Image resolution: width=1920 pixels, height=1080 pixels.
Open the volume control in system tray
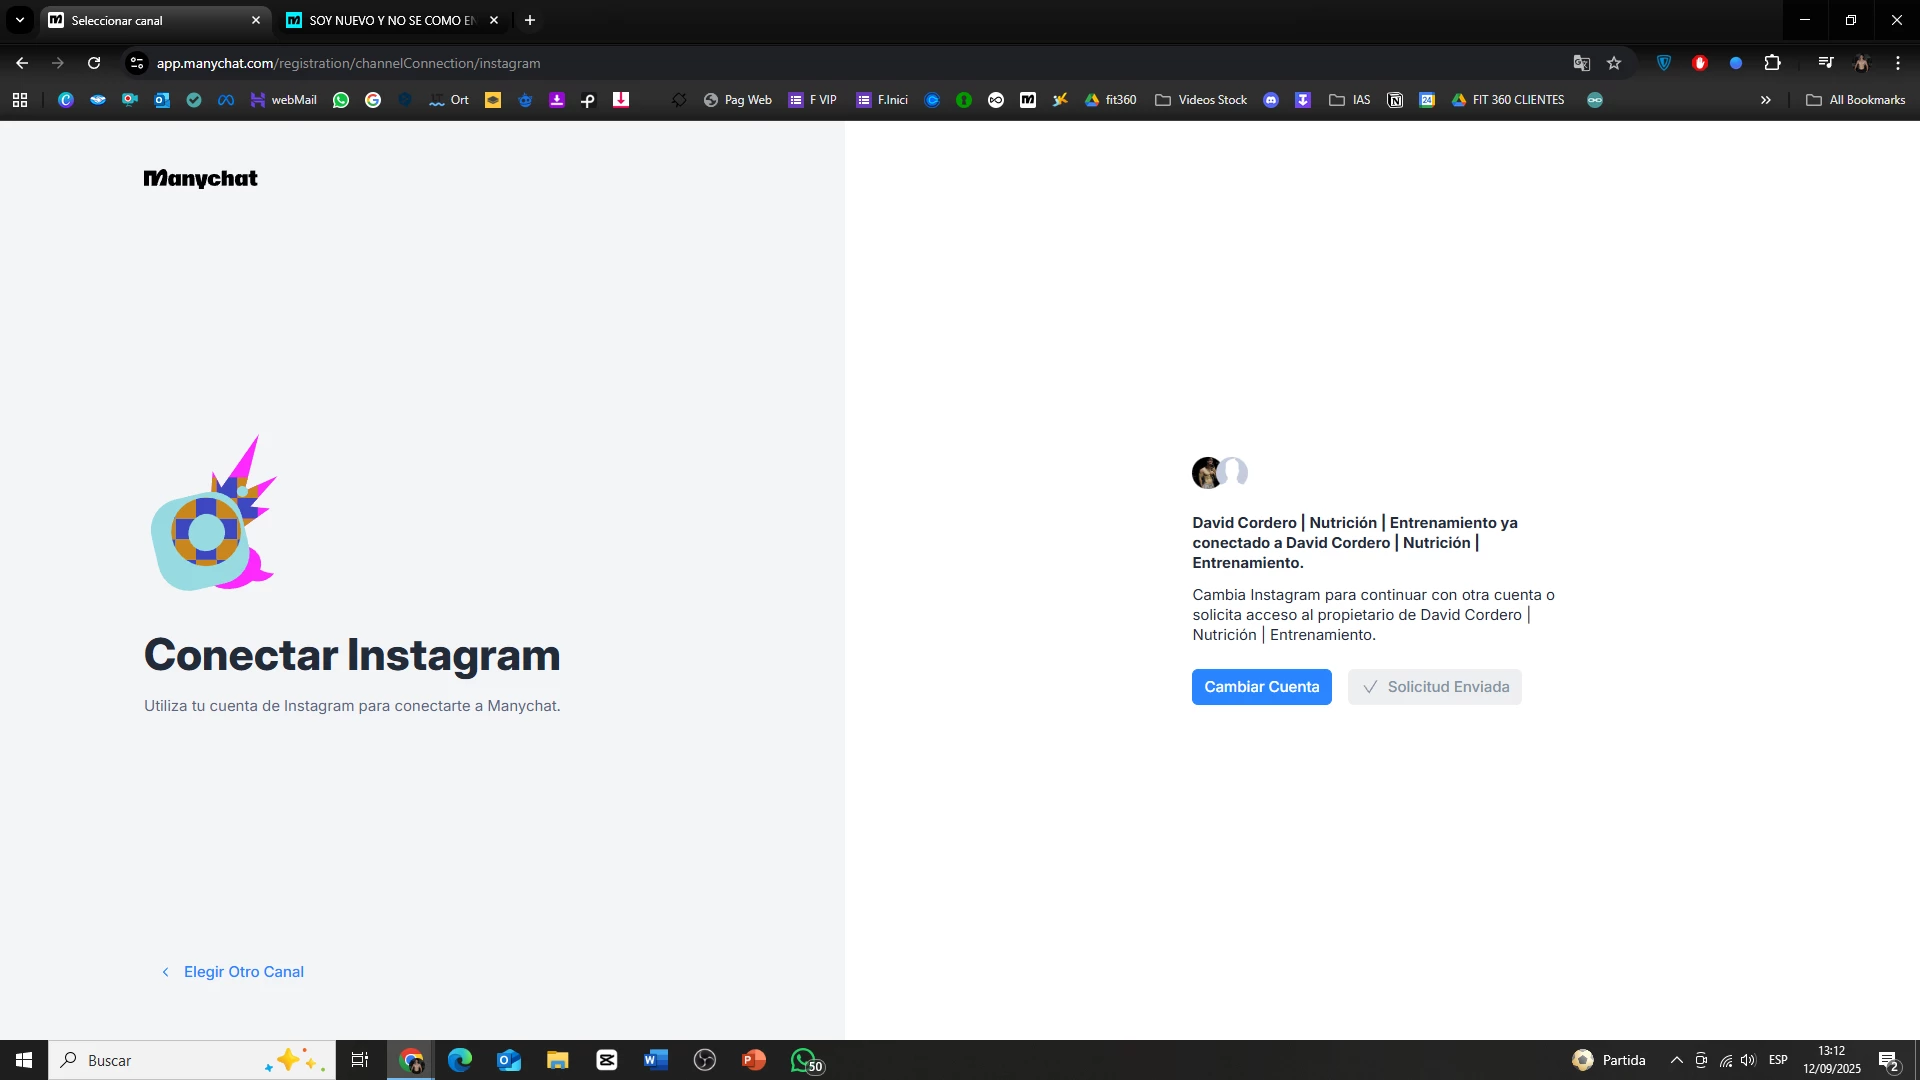[1748, 1060]
